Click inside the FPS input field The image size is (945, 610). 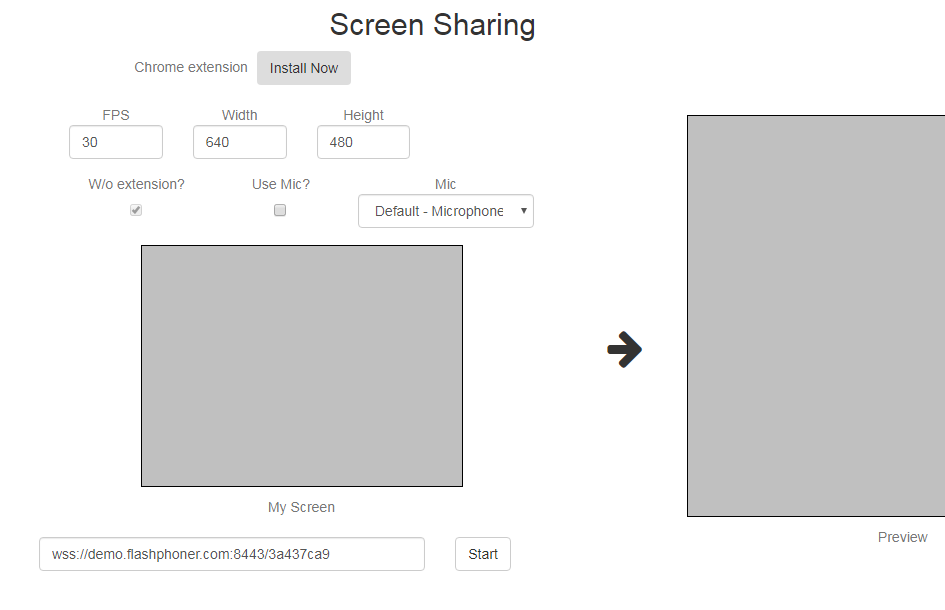(x=115, y=142)
